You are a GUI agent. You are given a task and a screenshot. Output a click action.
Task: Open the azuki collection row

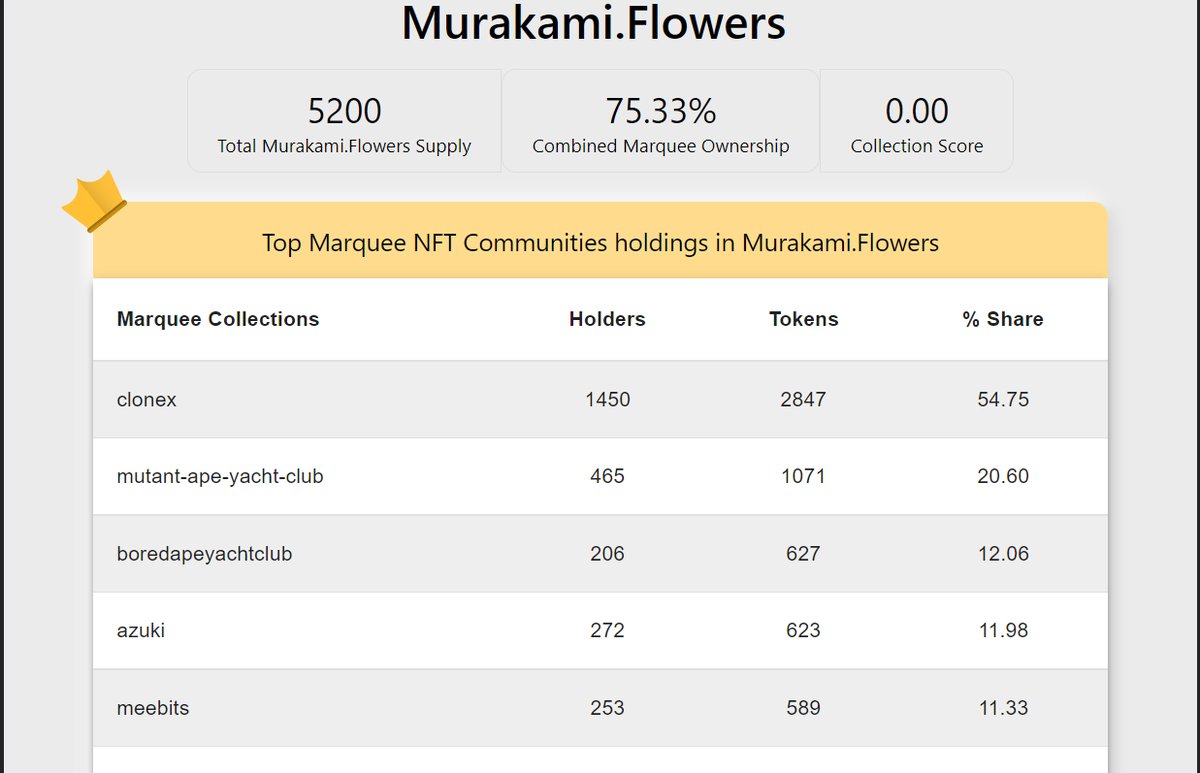point(600,630)
